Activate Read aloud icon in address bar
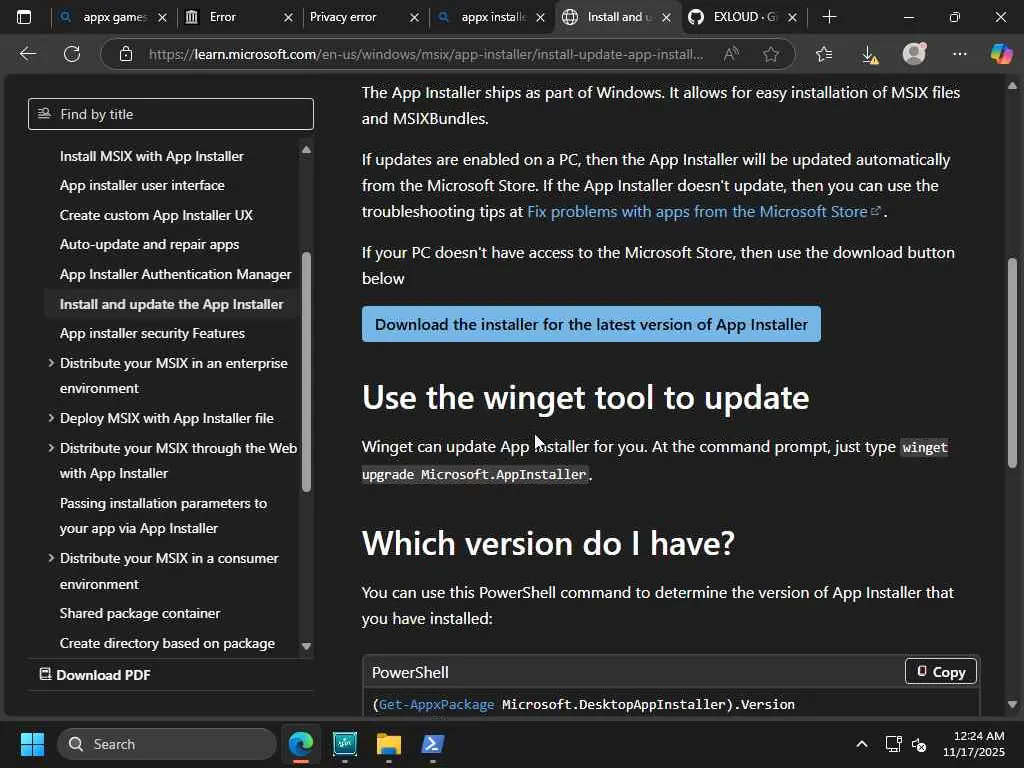Screen dimensions: 1024x768 (731, 54)
